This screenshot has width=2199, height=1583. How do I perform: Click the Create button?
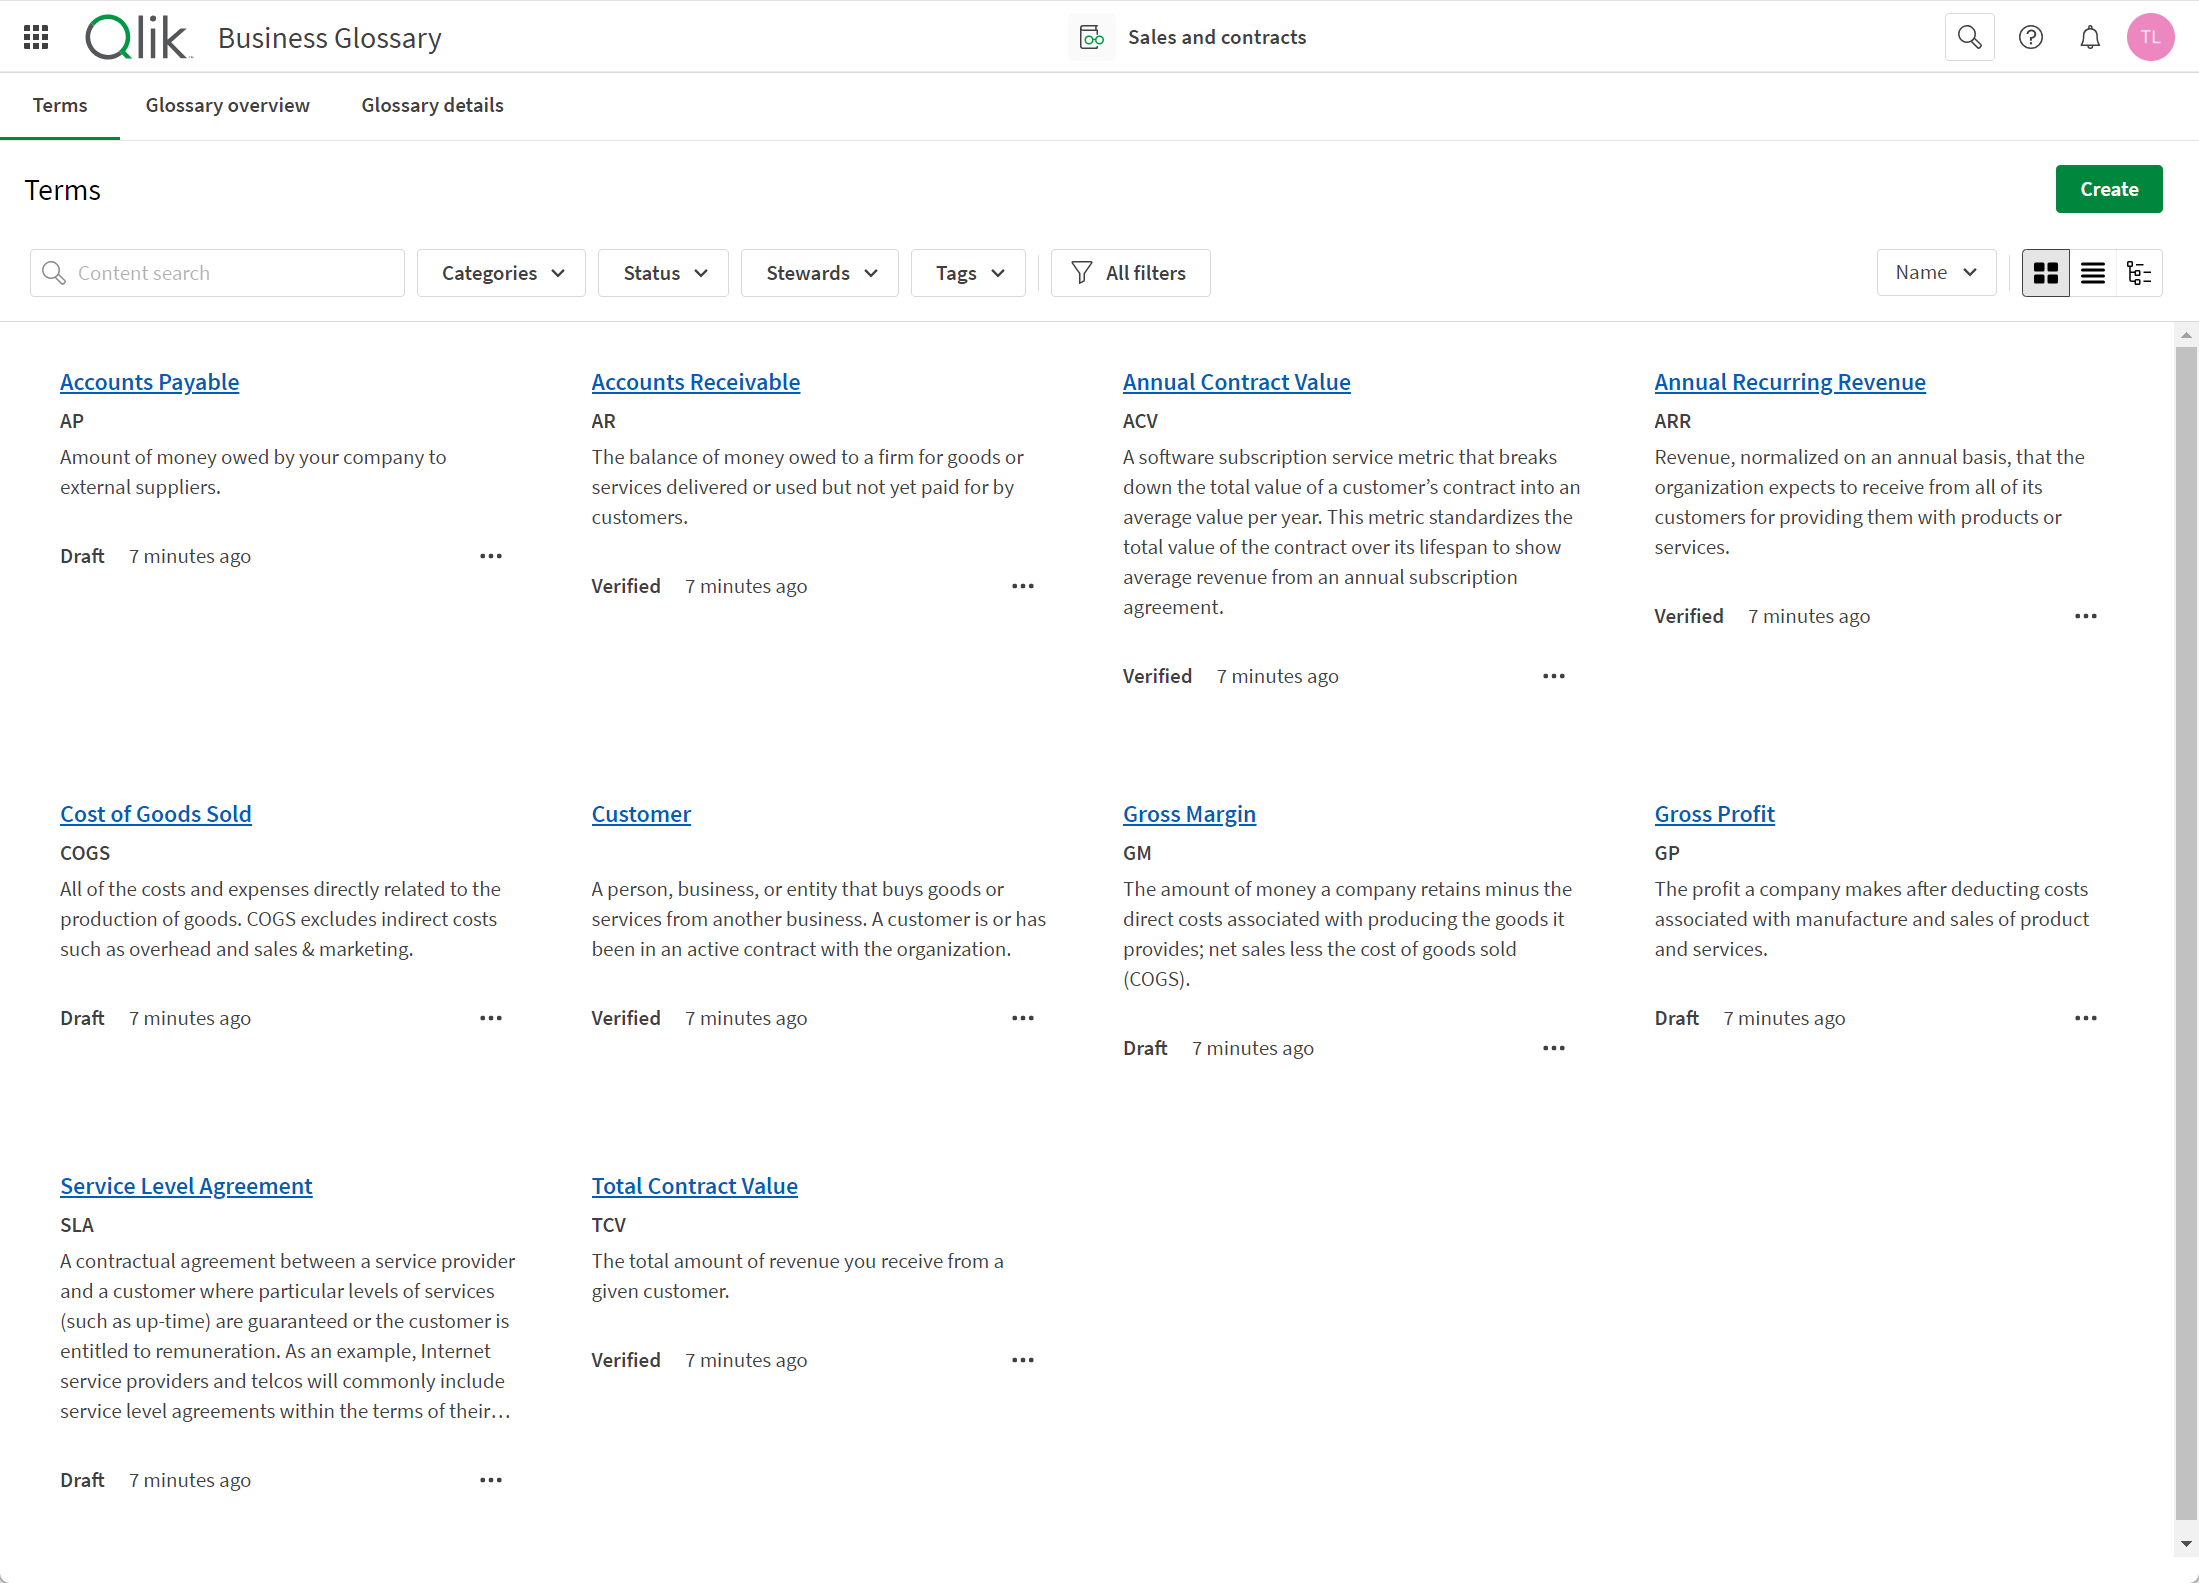2110,188
